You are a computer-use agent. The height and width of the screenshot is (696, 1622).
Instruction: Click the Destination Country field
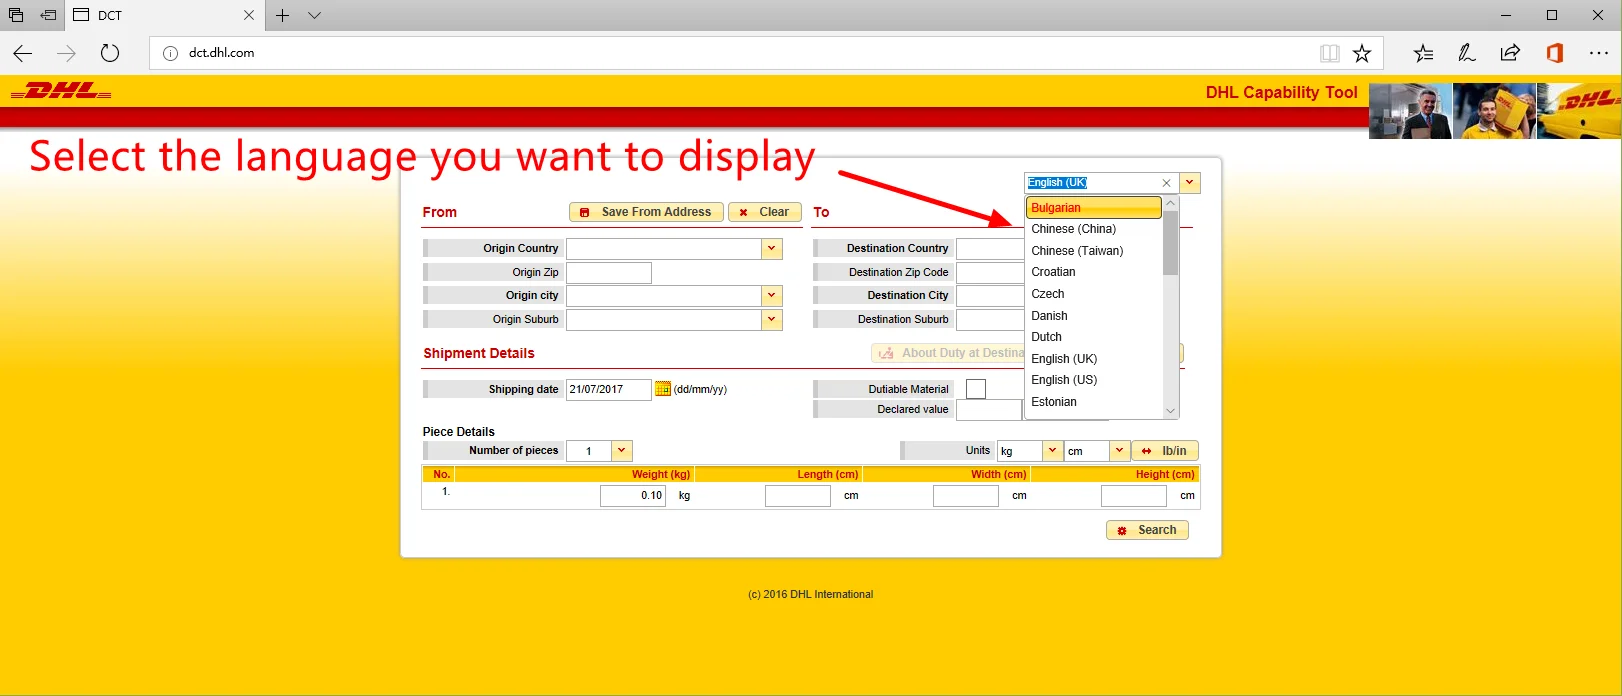coord(990,248)
